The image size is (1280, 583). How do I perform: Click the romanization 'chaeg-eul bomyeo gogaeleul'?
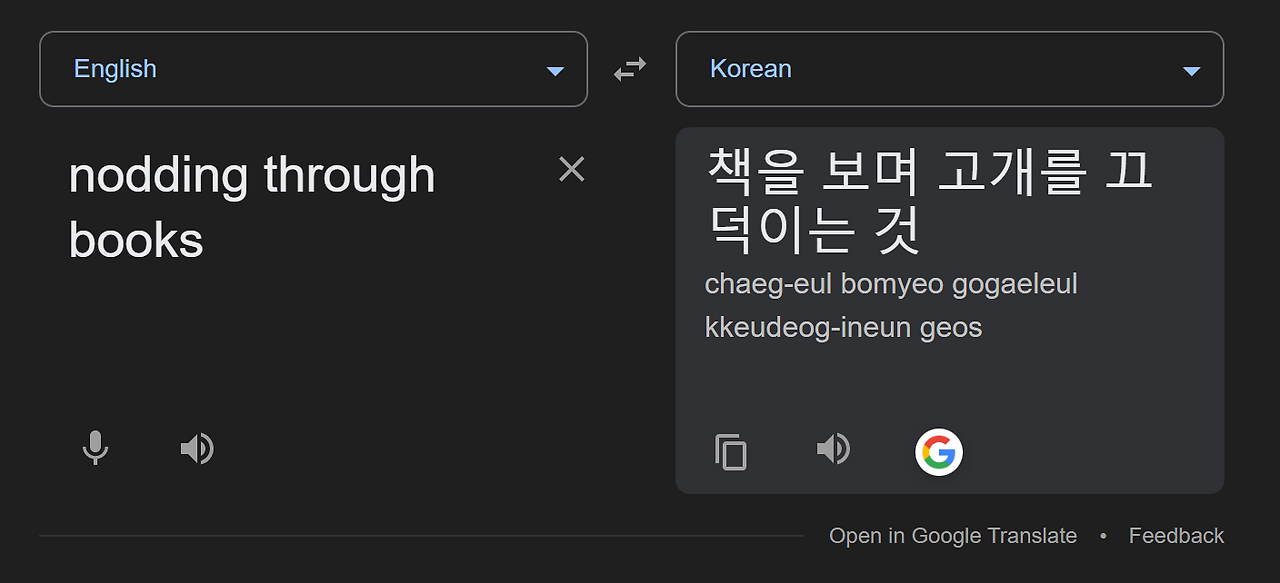(891, 284)
